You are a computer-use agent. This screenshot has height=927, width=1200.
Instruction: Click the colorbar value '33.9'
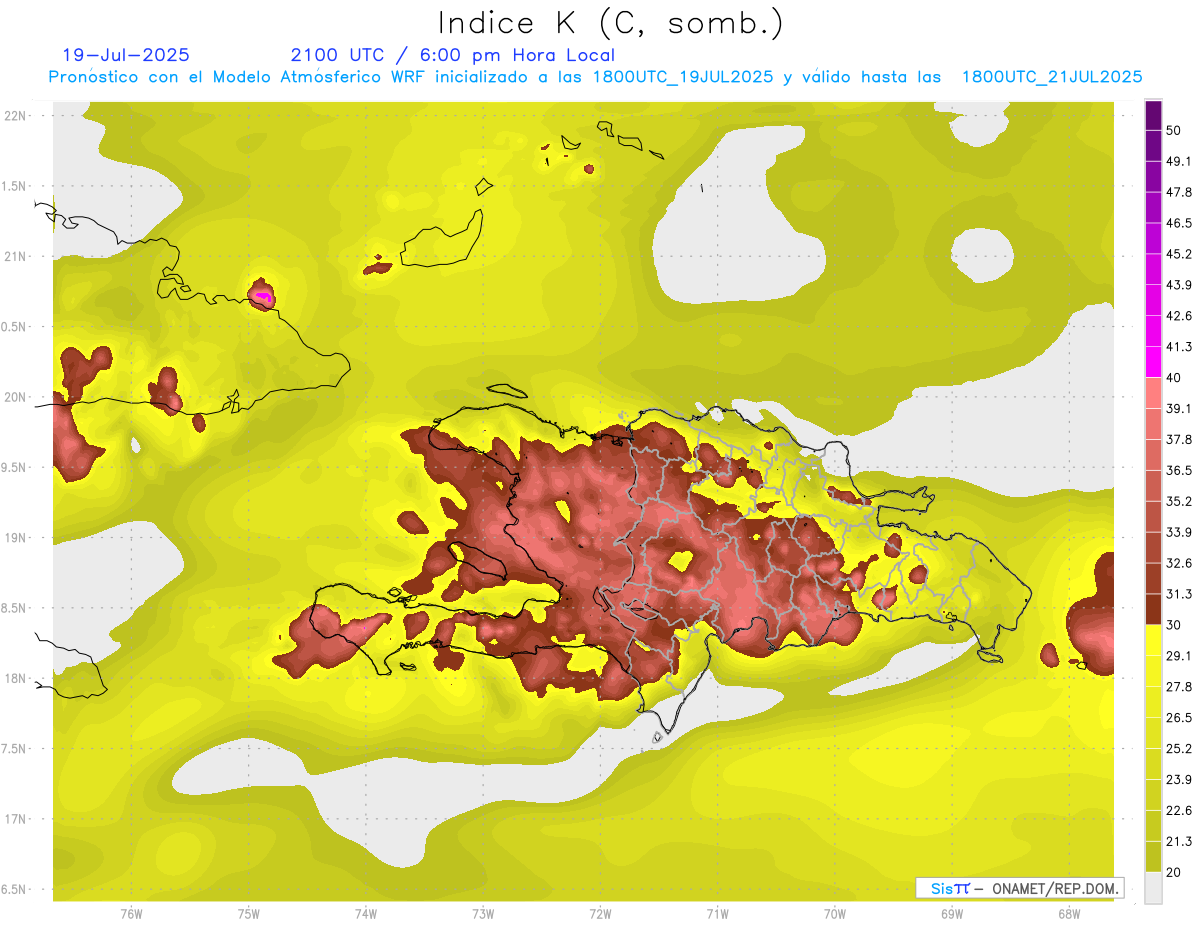1179,532
